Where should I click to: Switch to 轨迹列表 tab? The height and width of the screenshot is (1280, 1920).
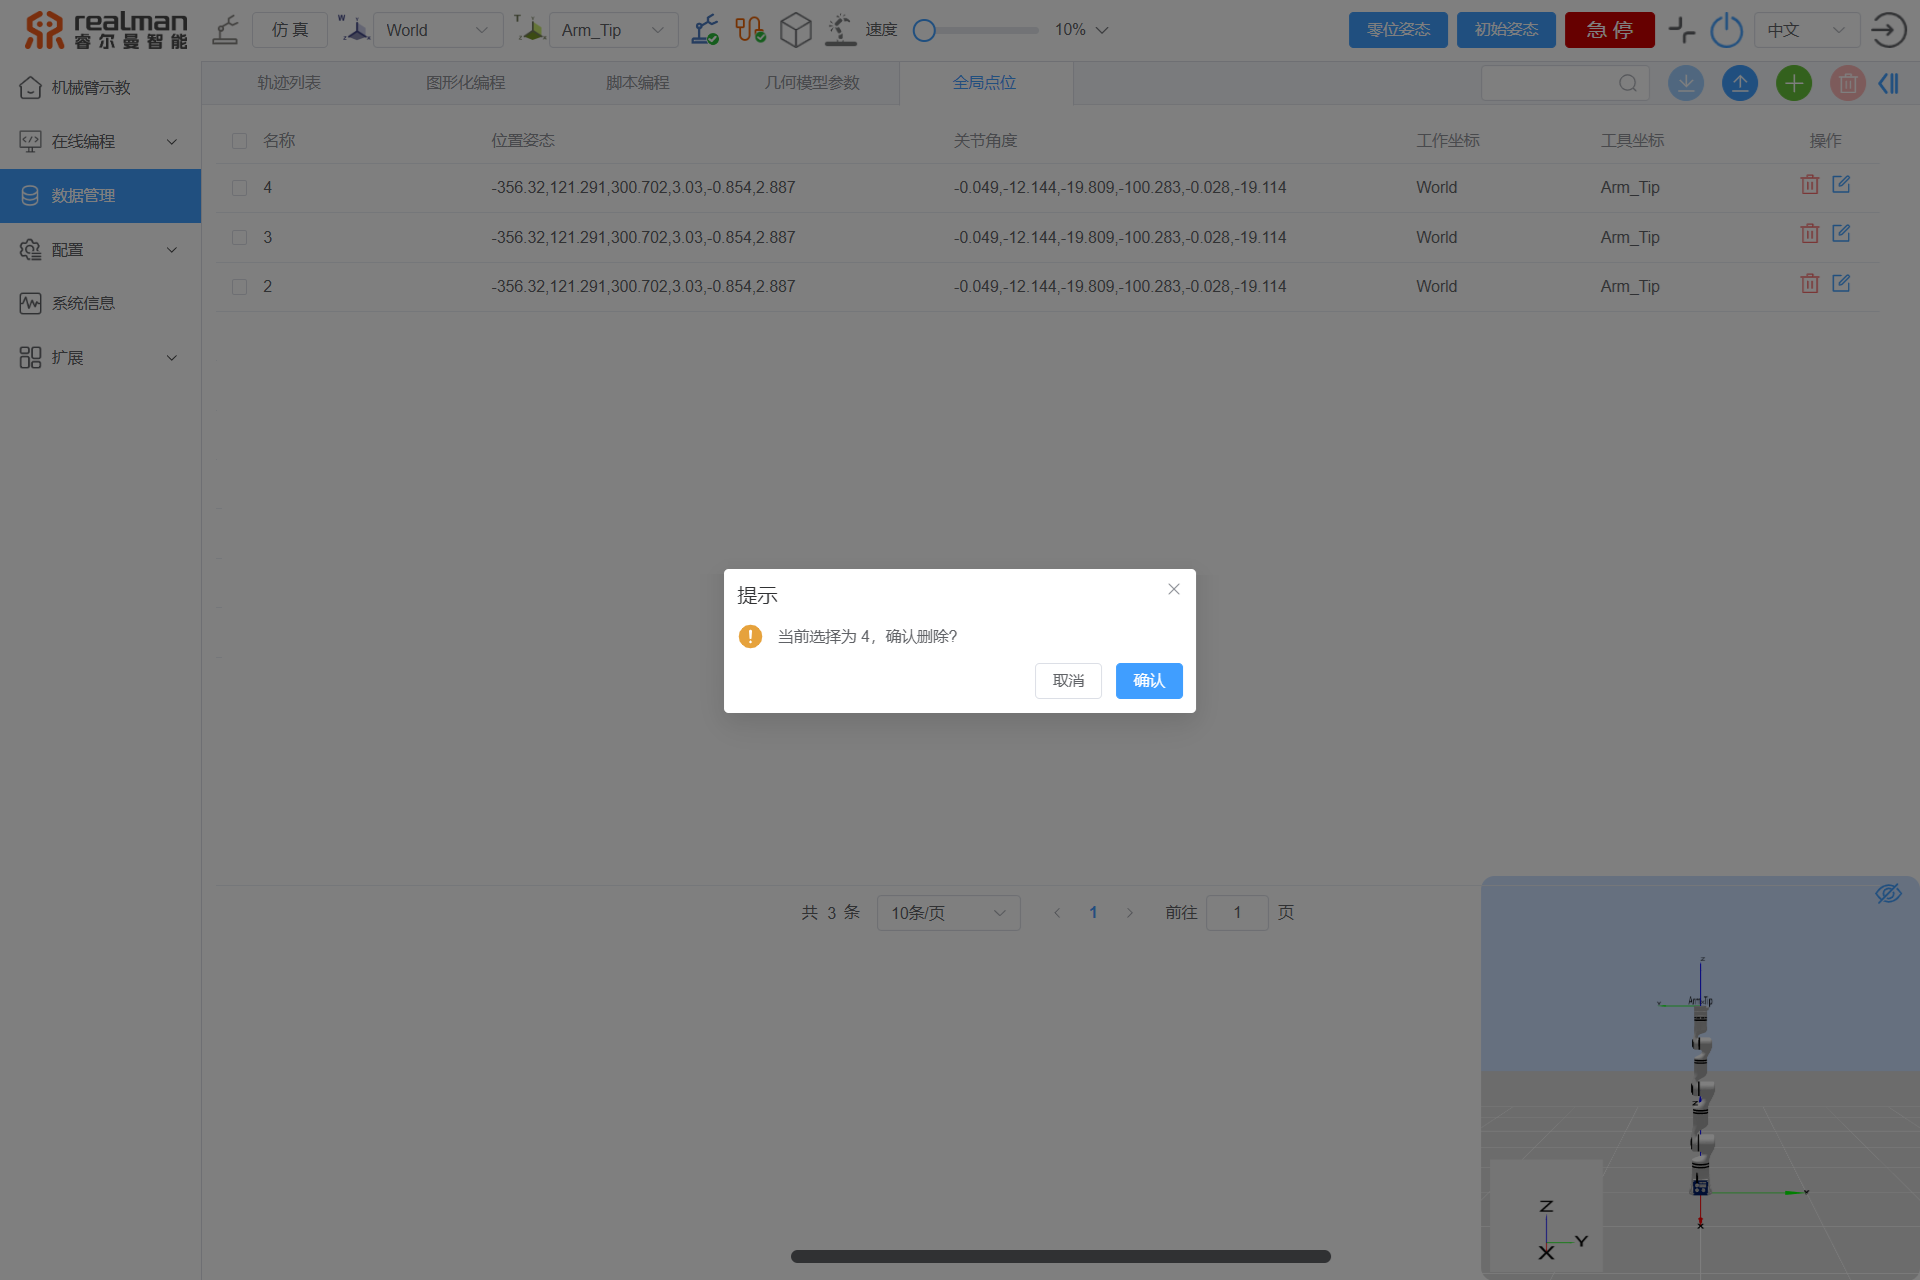click(x=287, y=81)
